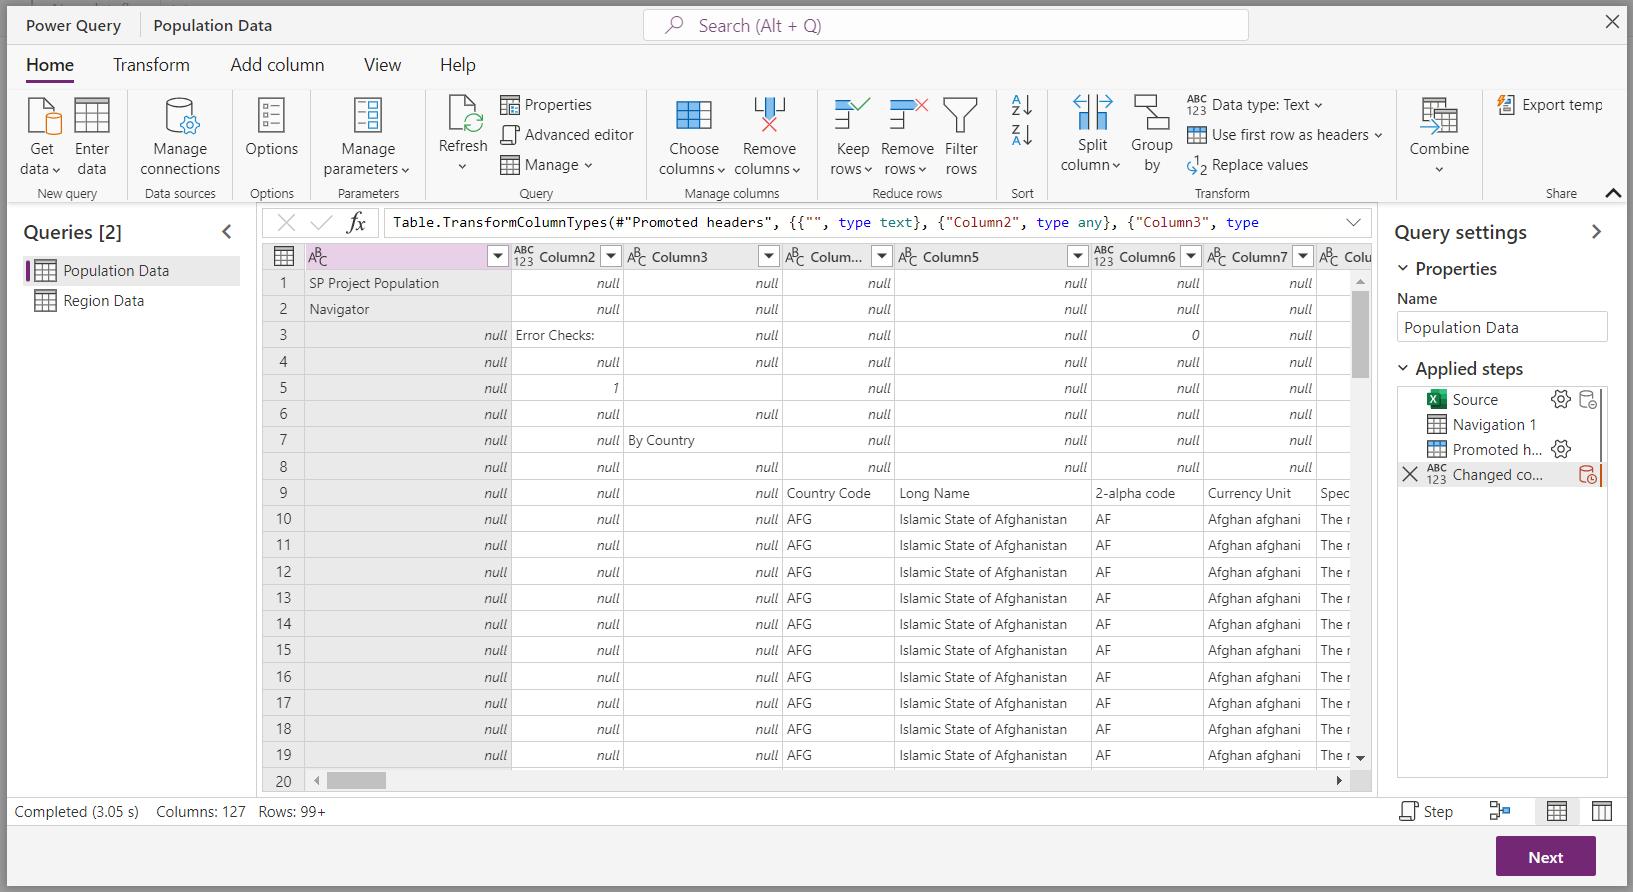This screenshot has width=1633, height=892.
Task: Open Manage connections
Action: [x=180, y=138]
